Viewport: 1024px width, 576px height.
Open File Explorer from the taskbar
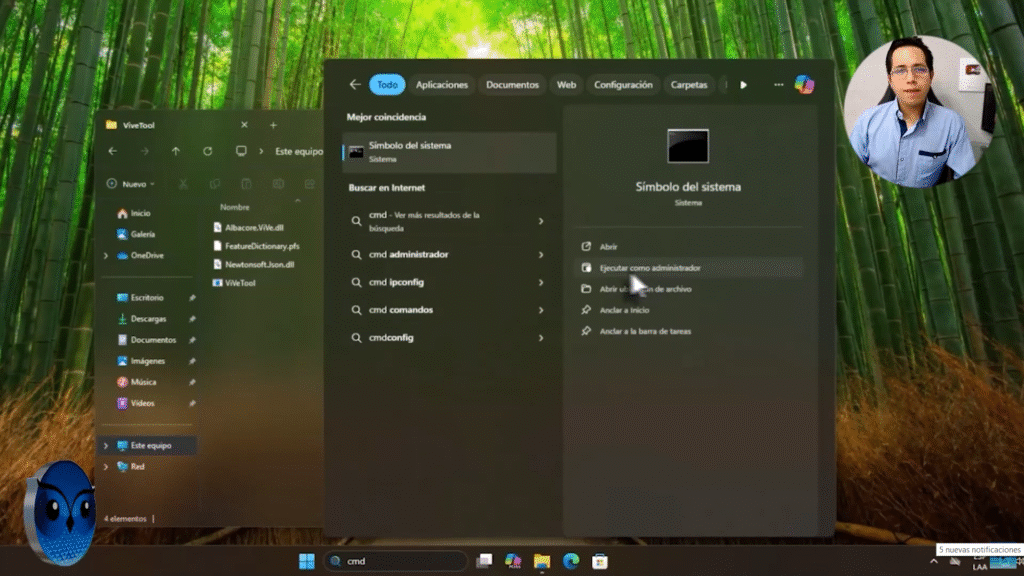[x=542, y=561]
